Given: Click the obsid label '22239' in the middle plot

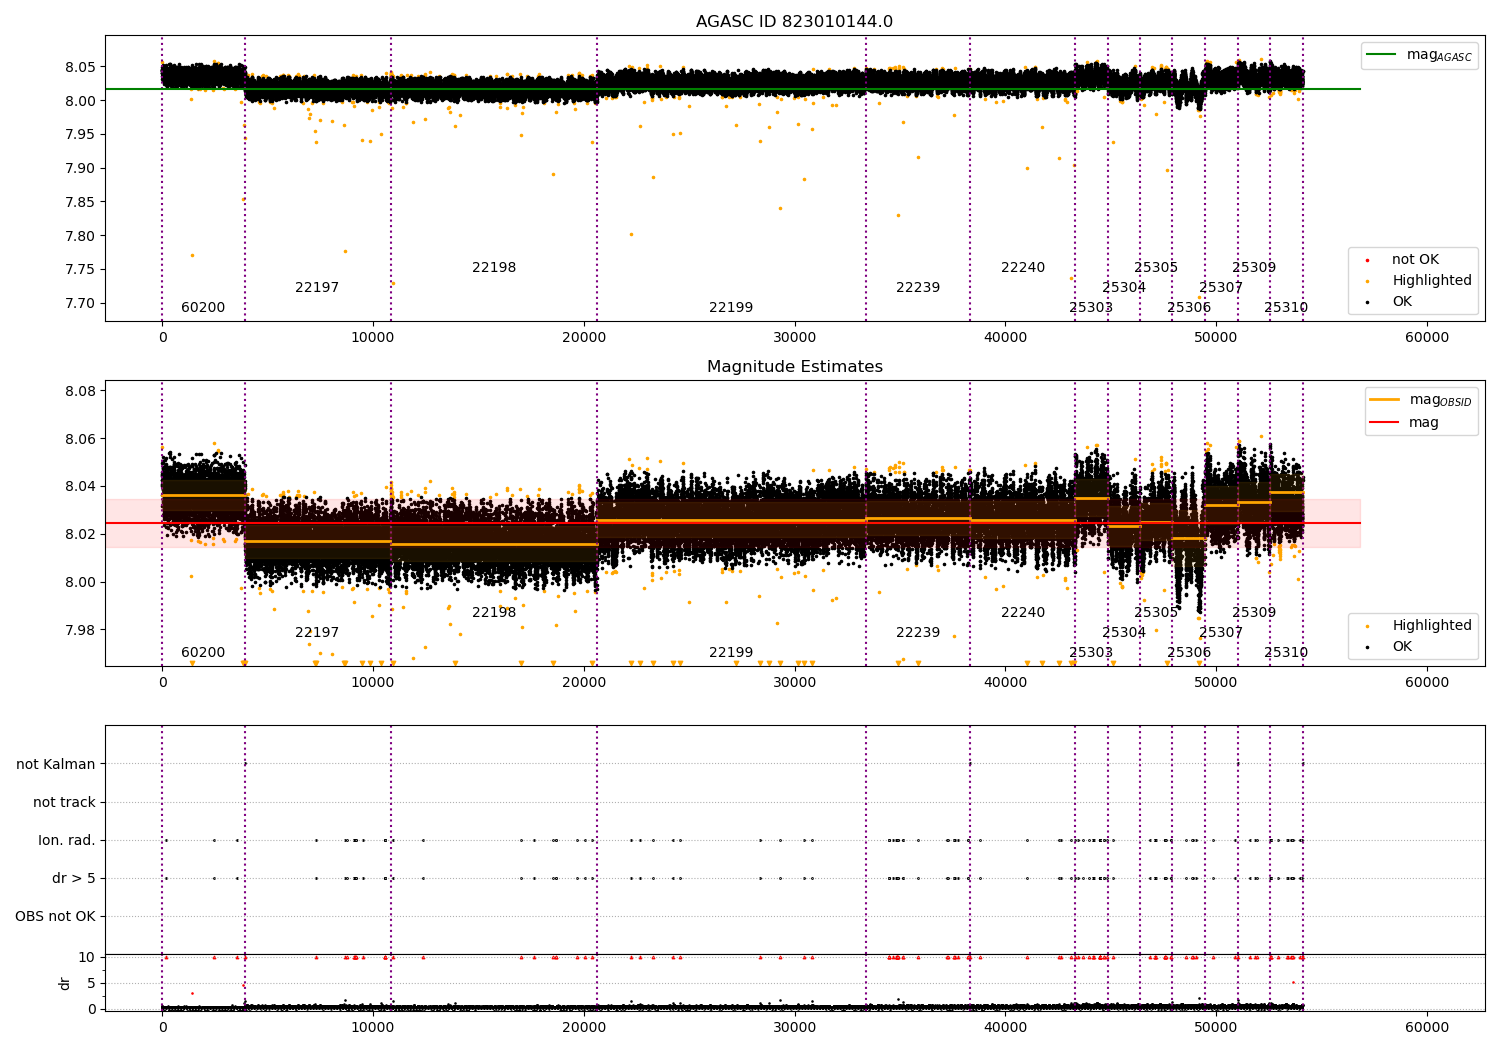Looking at the screenshot, I should coord(918,633).
